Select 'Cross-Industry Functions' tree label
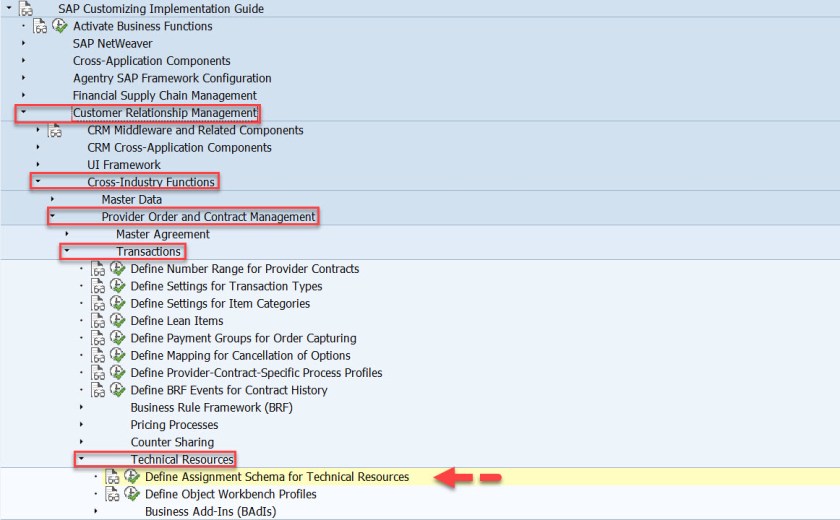 (151, 182)
